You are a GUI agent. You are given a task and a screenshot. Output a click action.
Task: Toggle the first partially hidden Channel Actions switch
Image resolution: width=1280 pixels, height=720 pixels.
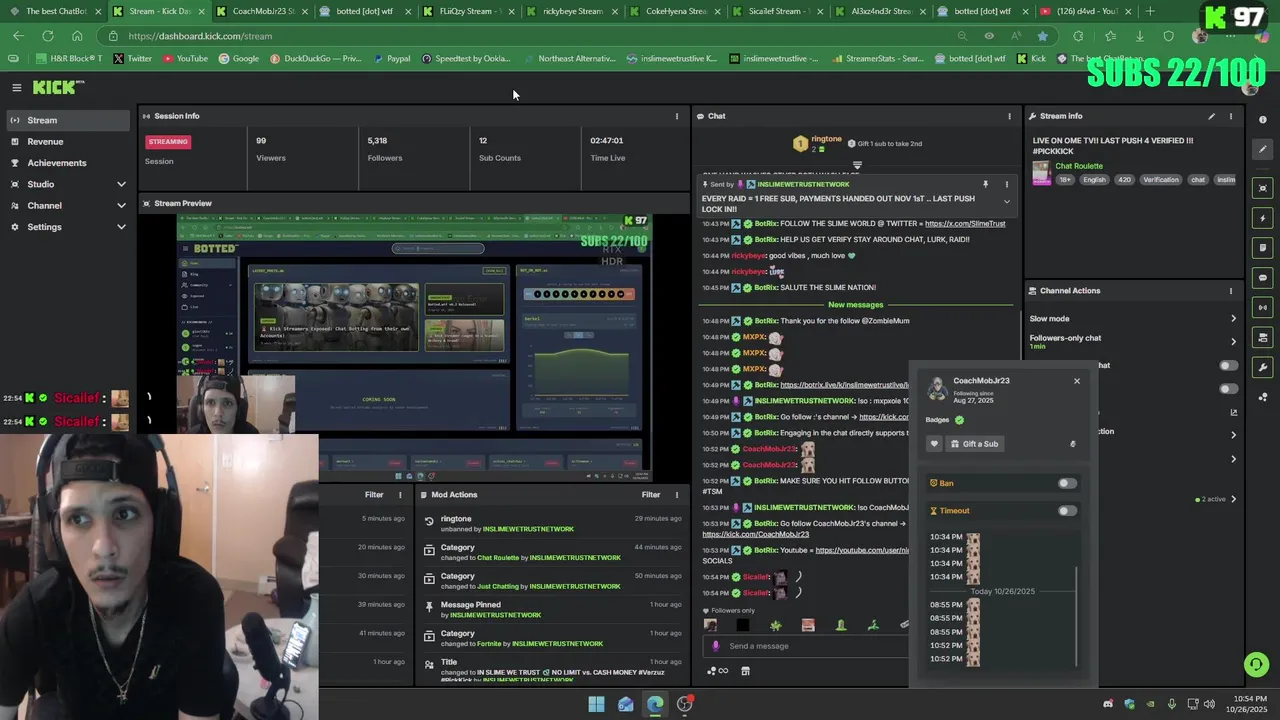click(x=1228, y=366)
